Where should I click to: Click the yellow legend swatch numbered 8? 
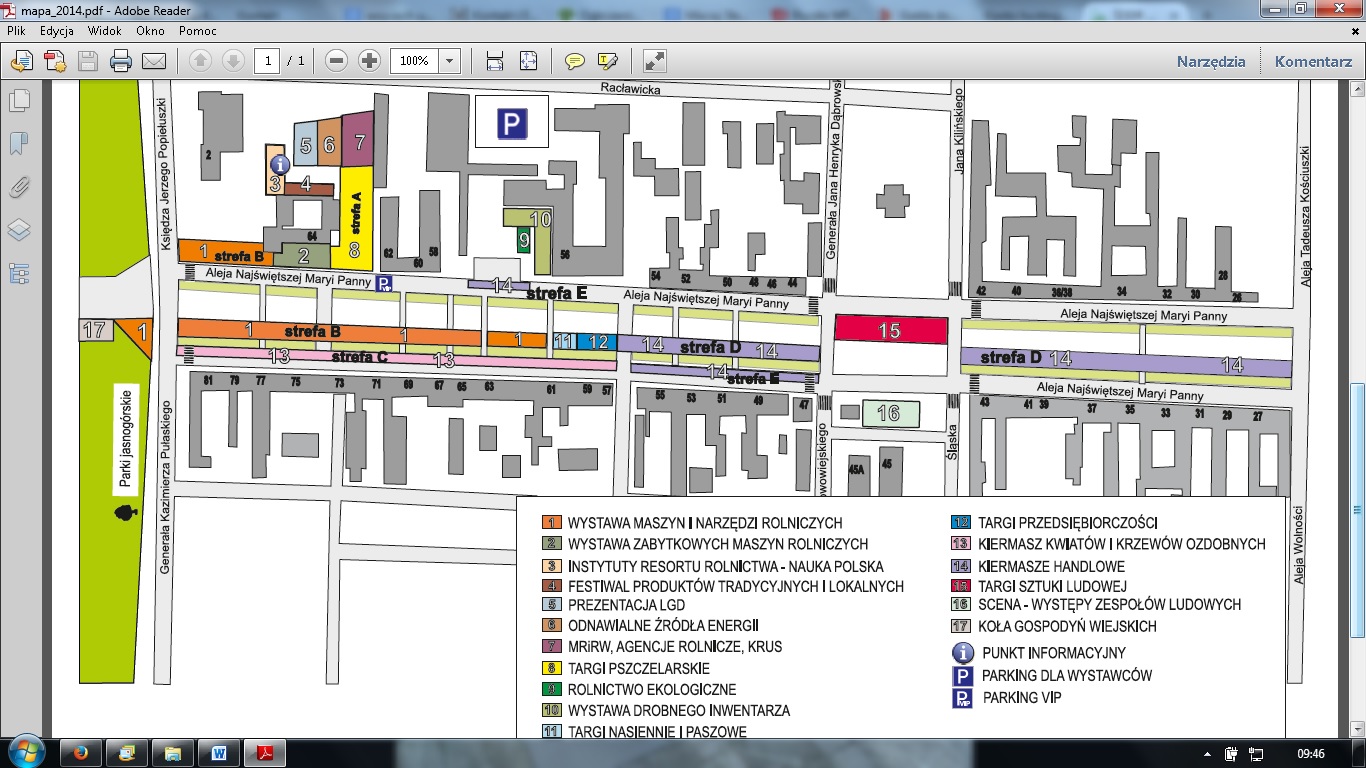pyautogui.click(x=551, y=668)
